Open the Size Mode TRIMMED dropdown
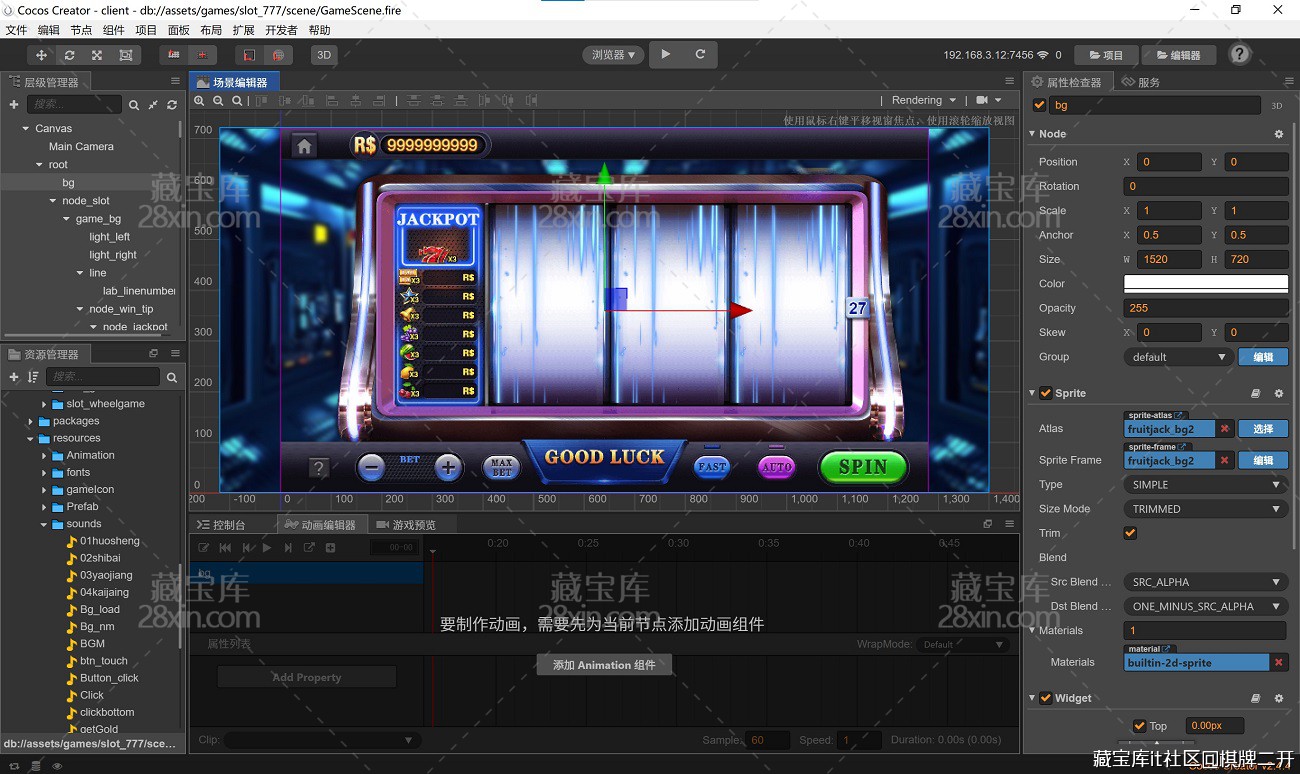The width and height of the screenshot is (1300, 774). click(1205, 509)
